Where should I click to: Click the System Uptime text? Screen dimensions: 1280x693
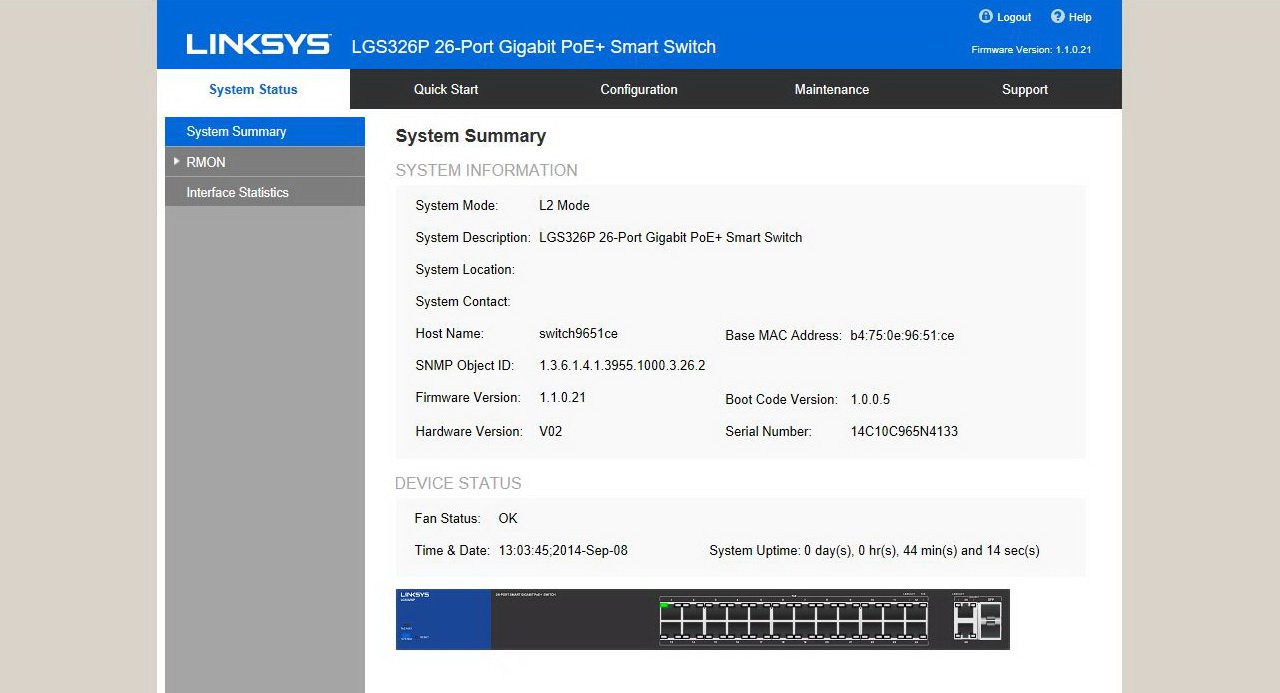(x=874, y=550)
